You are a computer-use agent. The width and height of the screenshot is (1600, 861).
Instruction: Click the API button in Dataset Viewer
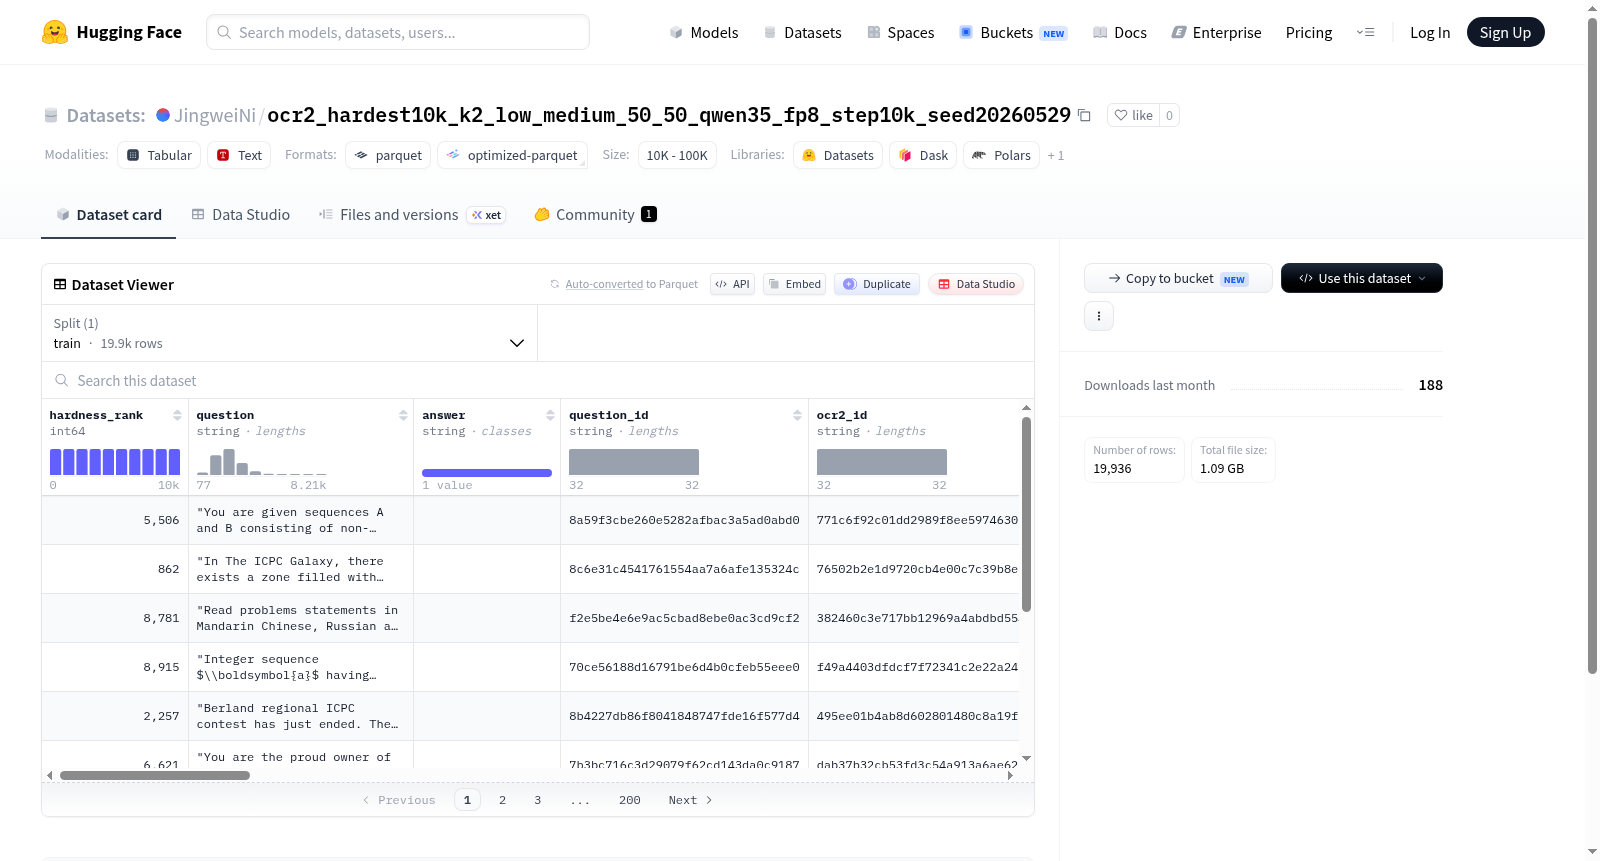tap(732, 284)
